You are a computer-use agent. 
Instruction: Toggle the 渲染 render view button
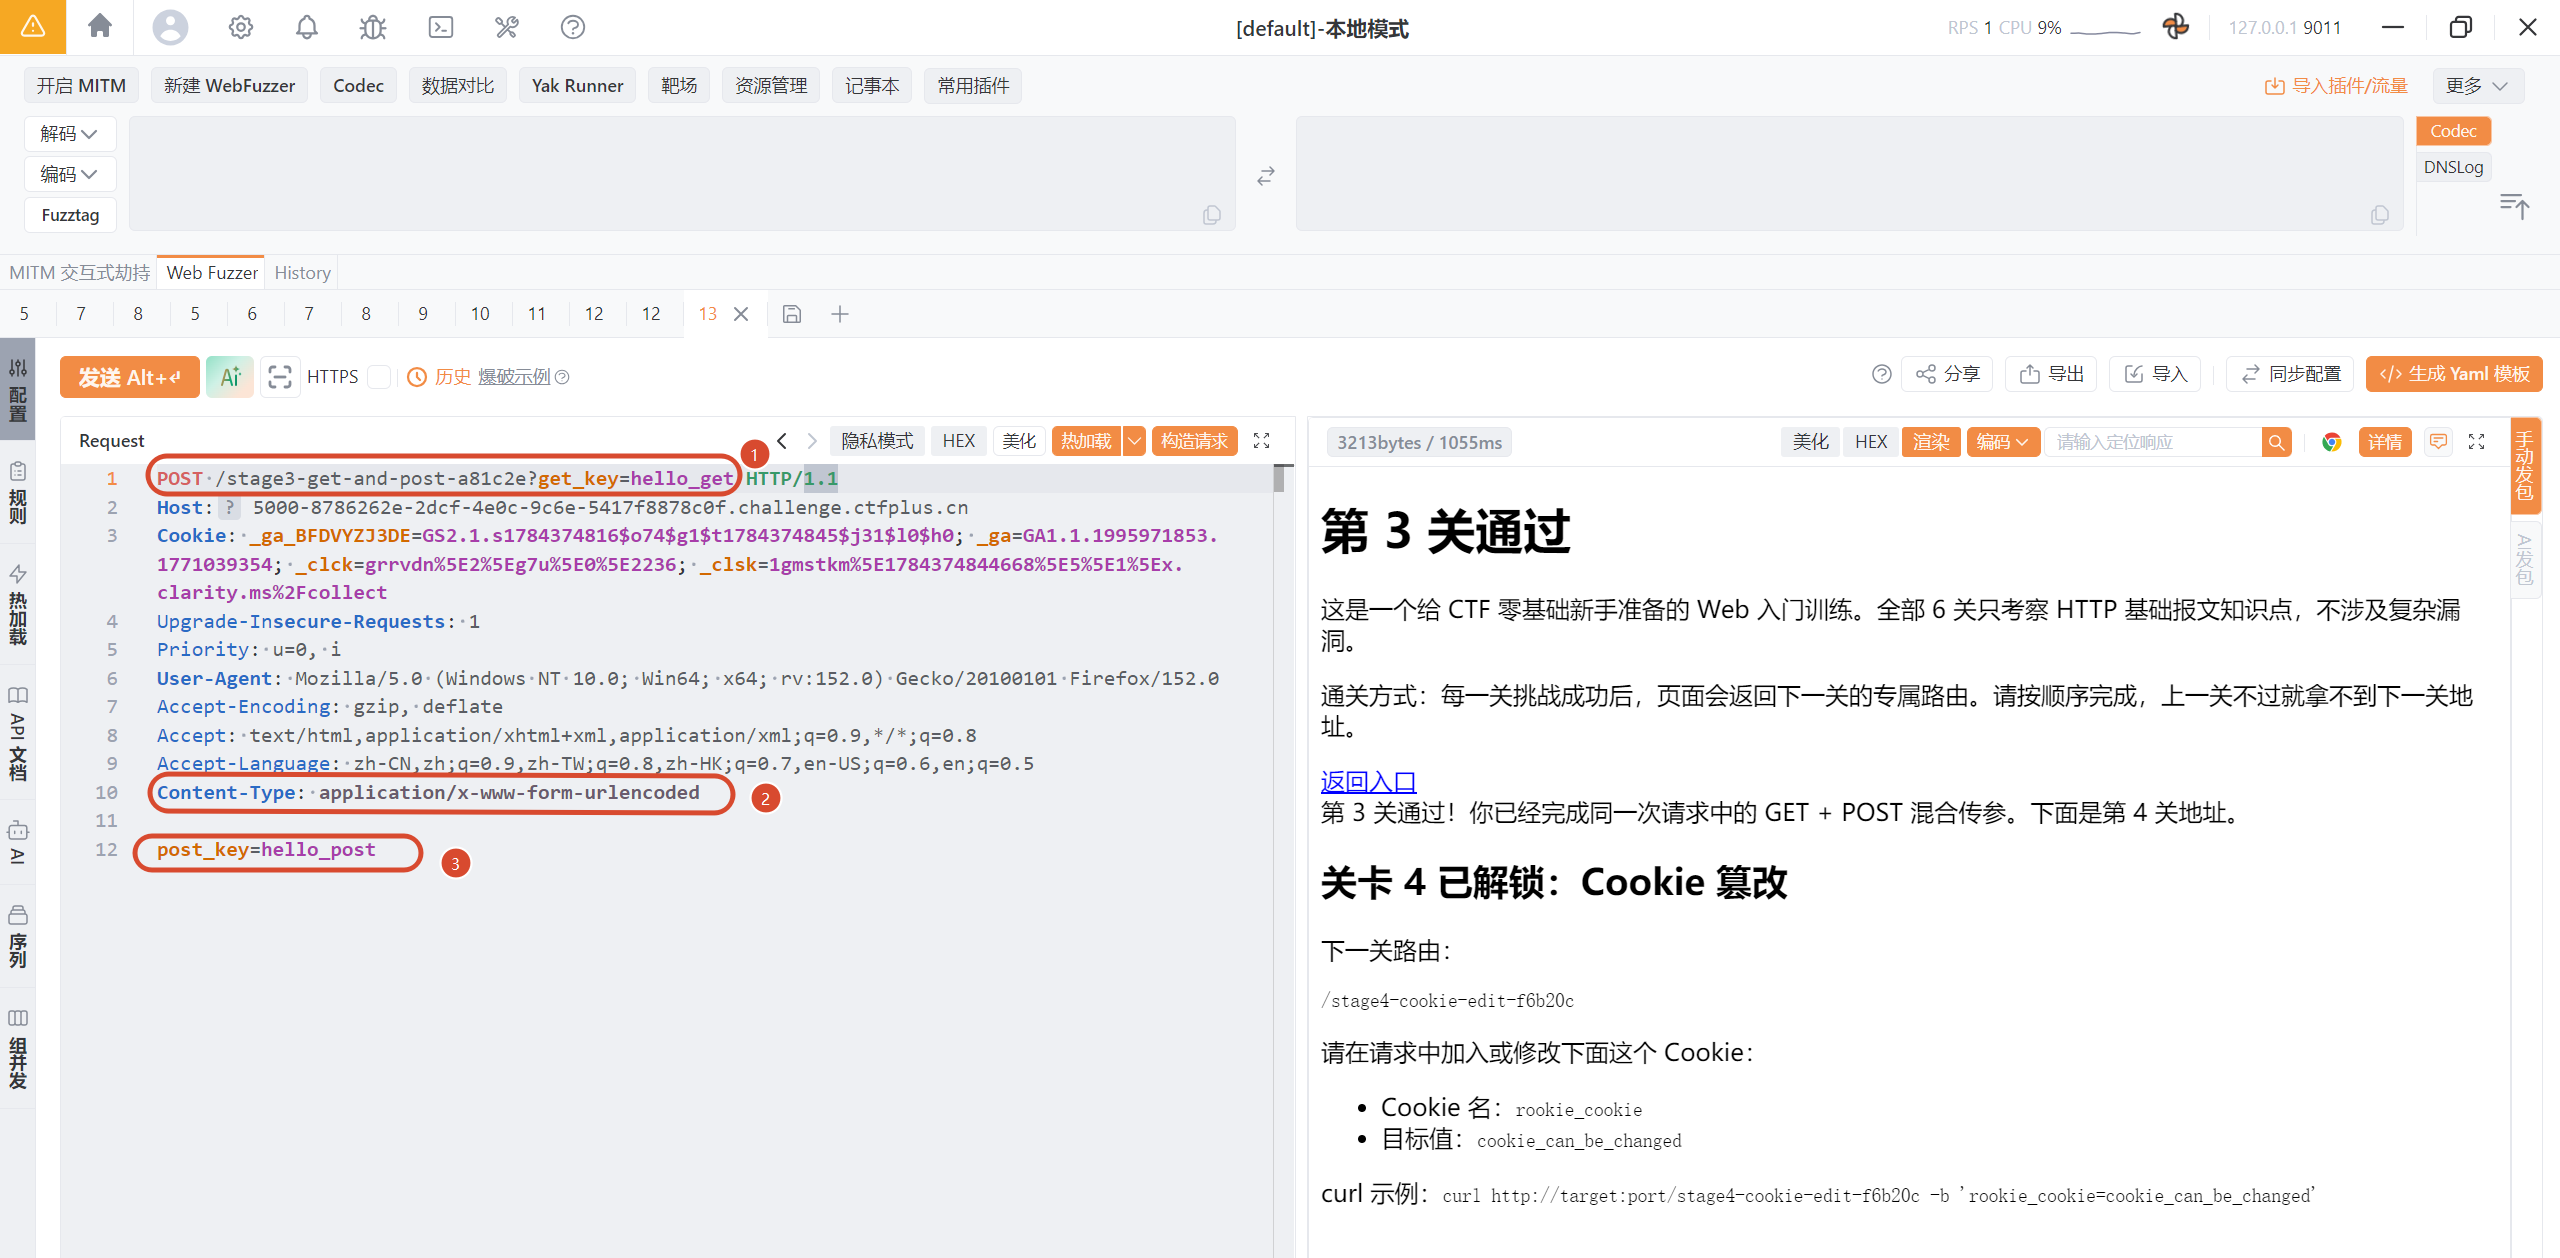coord(1931,442)
